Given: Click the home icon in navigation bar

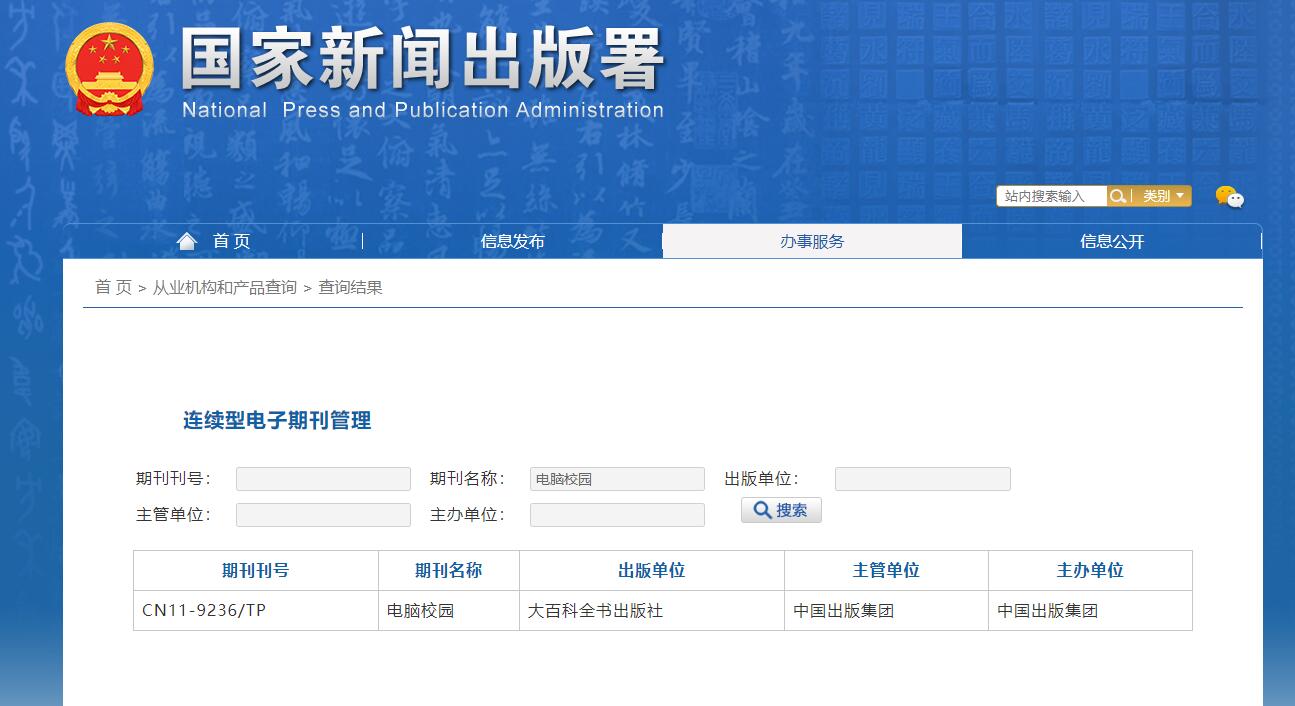Looking at the screenshot, I should click(x=187, y=241).
